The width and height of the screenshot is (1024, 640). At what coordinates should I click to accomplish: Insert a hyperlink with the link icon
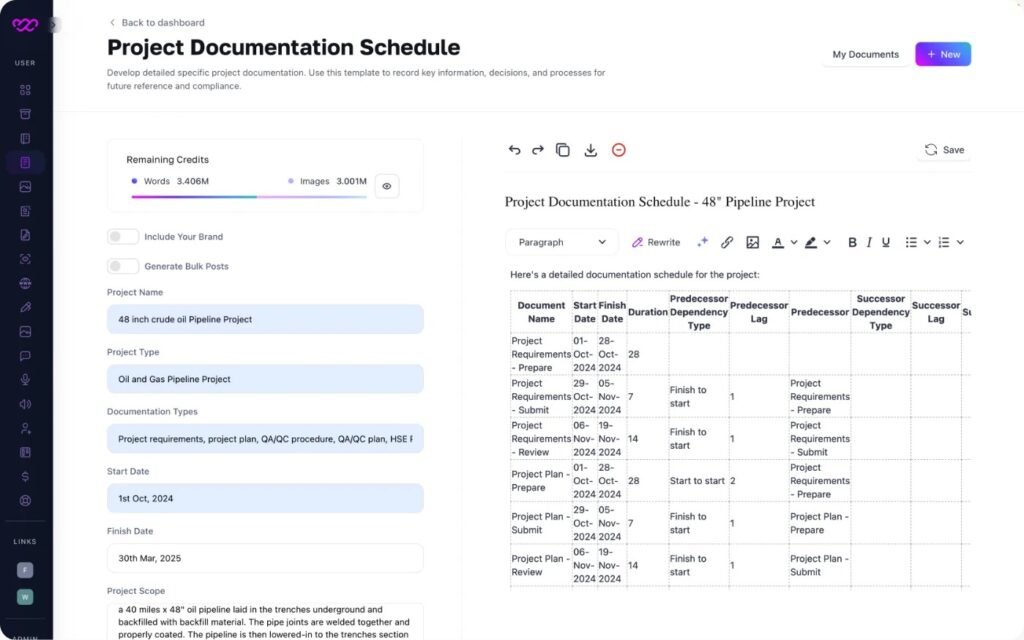point(726,242)
